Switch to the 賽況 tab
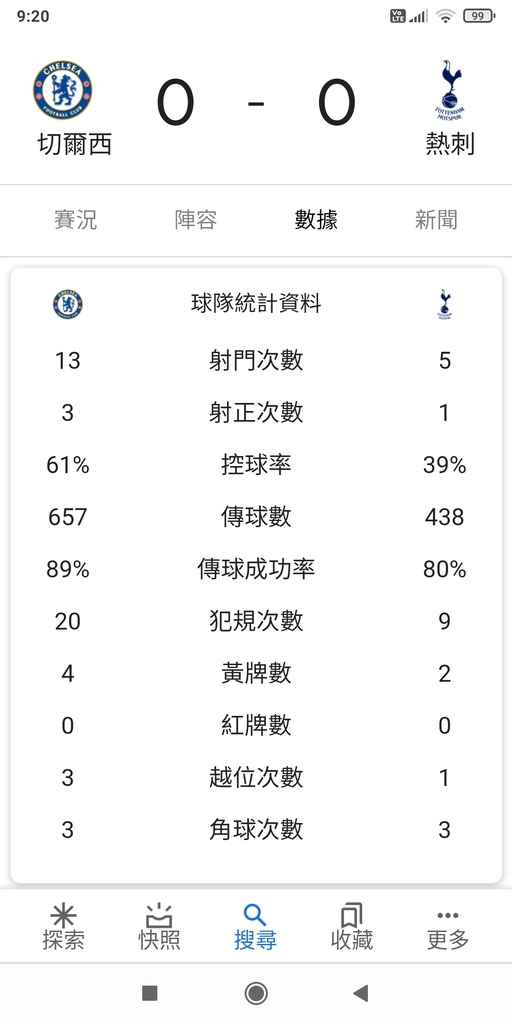The width and height of the screenshot is (512, 1024). click(76, 220)
